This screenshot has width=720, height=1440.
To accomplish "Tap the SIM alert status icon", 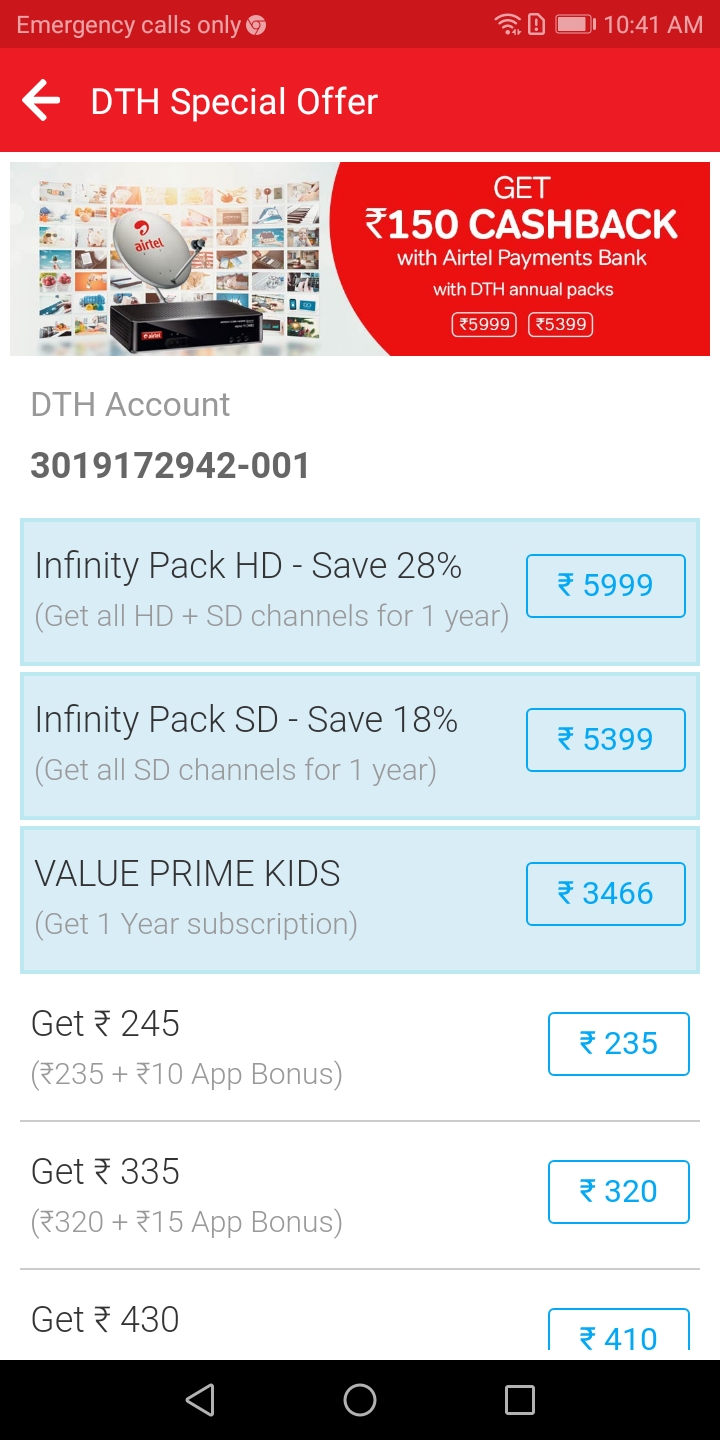I will click(x=536, y=24).
